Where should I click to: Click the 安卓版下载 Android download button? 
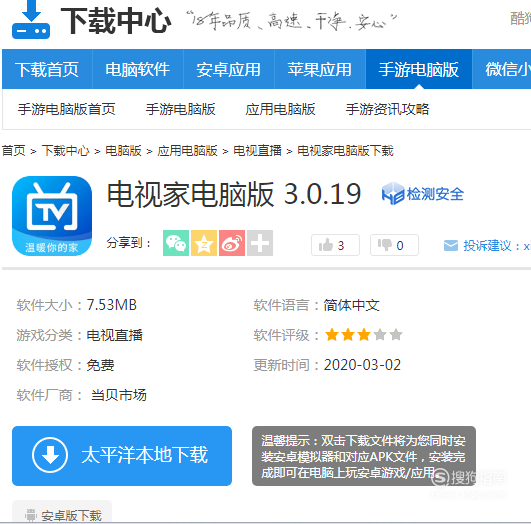[62, 512]
